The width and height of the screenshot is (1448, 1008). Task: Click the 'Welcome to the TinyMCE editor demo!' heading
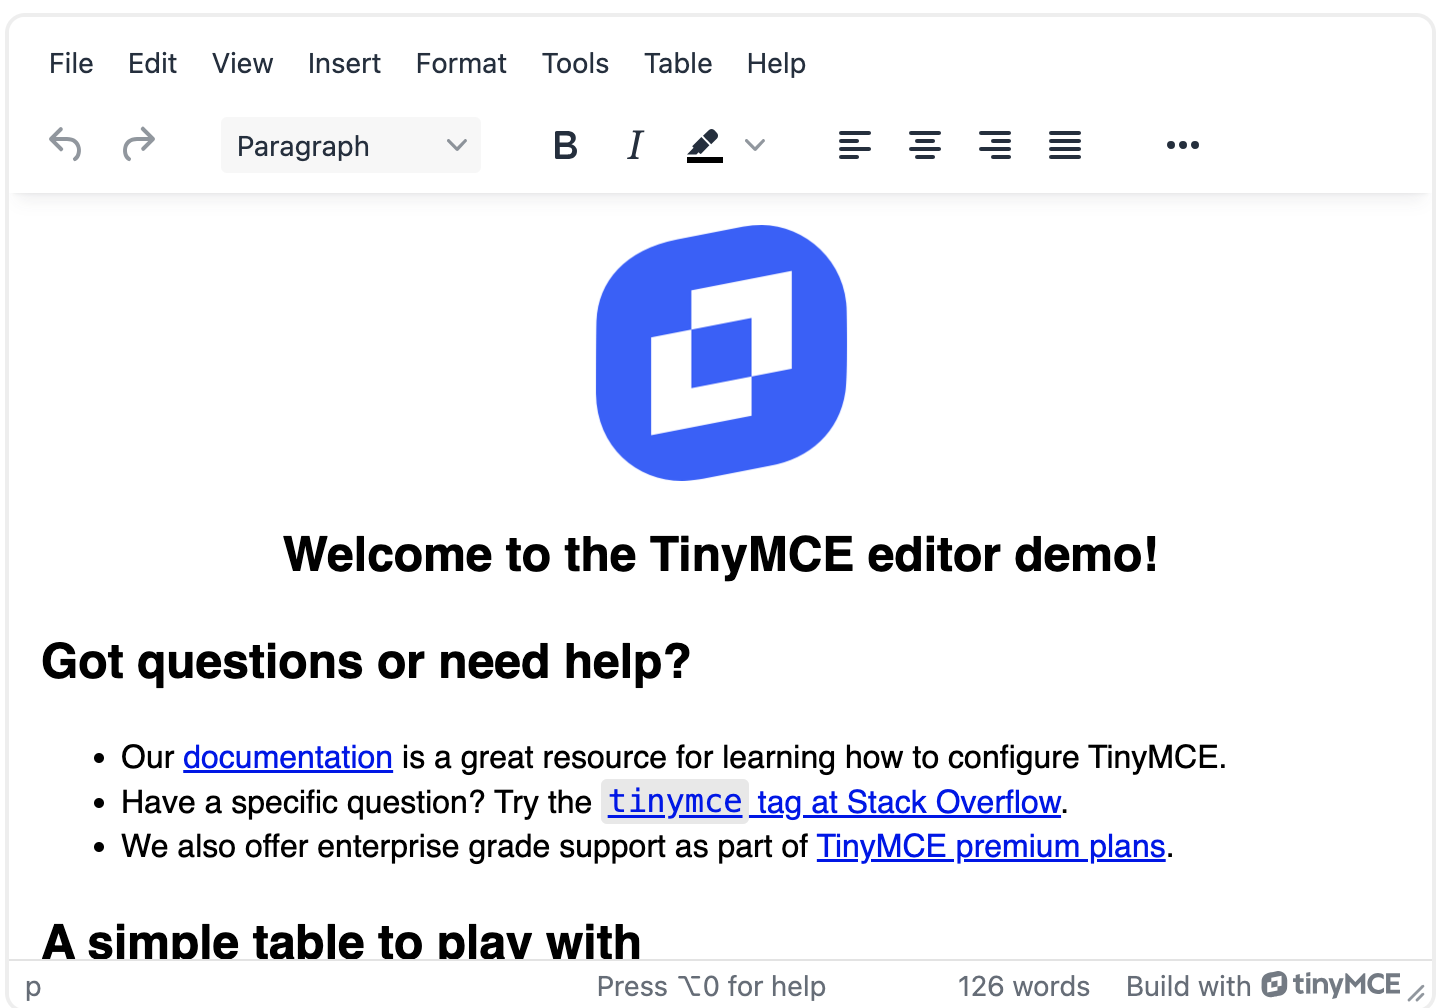point(721,554)
